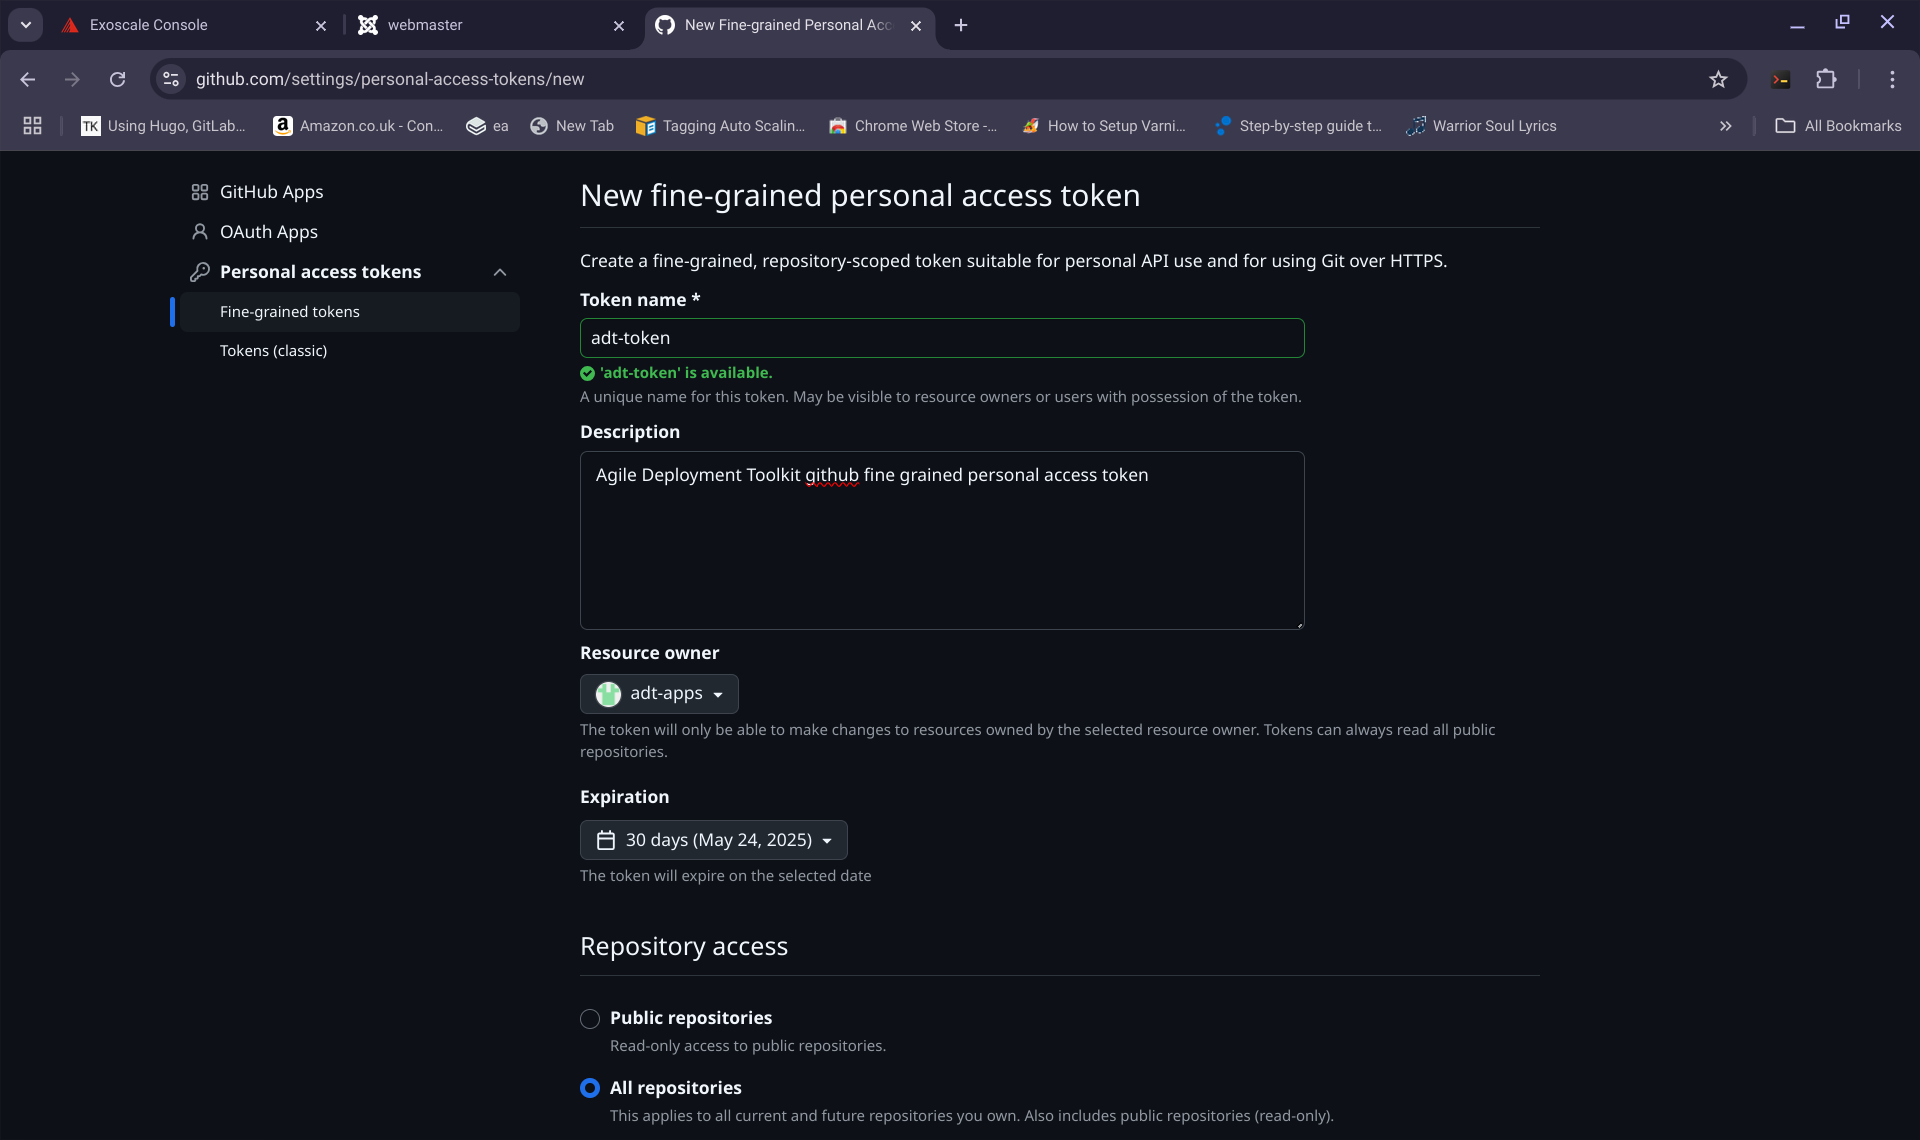Open the Using Hugo, GitLab bookmark
The height and width of the screenshot is (1140, 1920).
pos(164,125)
